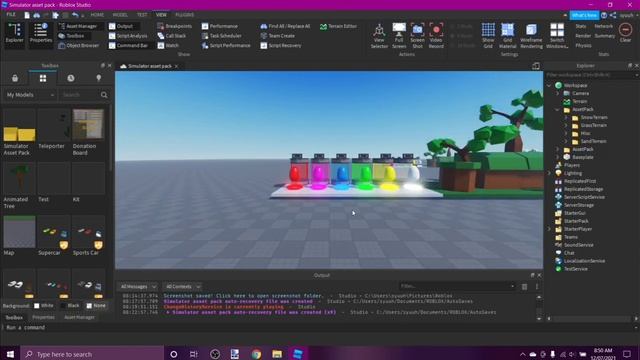Open Switch Windows menu
This screenshot has height=360, width=640.
(x=557, y=36)
